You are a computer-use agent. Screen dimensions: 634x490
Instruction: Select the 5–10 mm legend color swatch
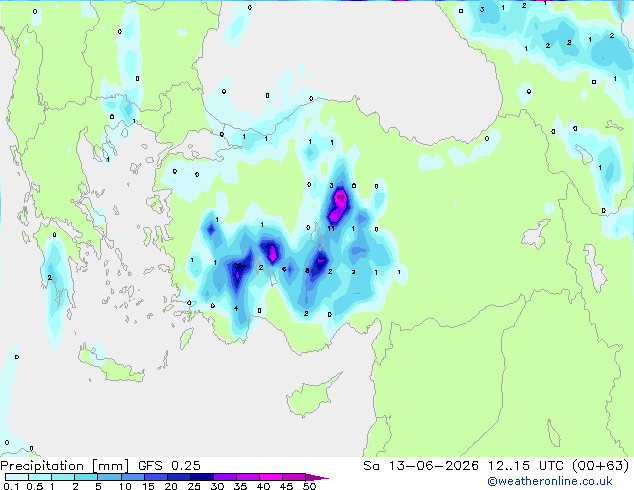tap(109, 477)
